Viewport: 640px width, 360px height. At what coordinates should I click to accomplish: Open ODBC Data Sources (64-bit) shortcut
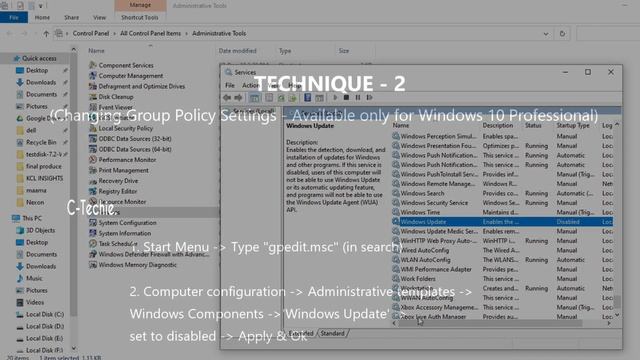pyautogui.click(x=130, y=149)
